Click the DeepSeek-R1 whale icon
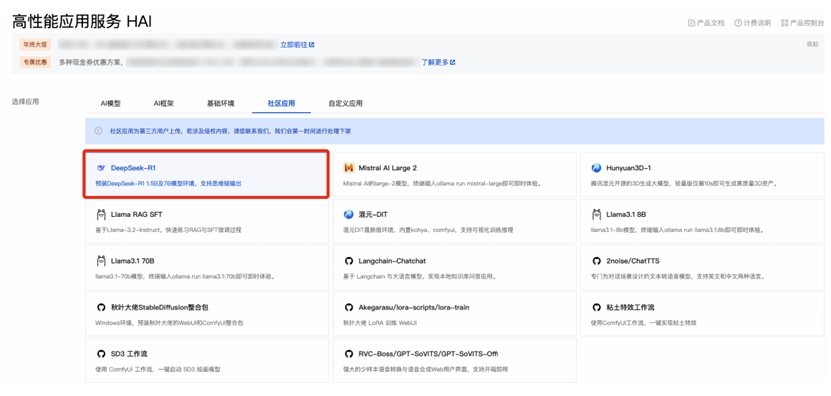The width and height of the screenshot is (831, 396). pyautogui.click(x=101, y=168)
